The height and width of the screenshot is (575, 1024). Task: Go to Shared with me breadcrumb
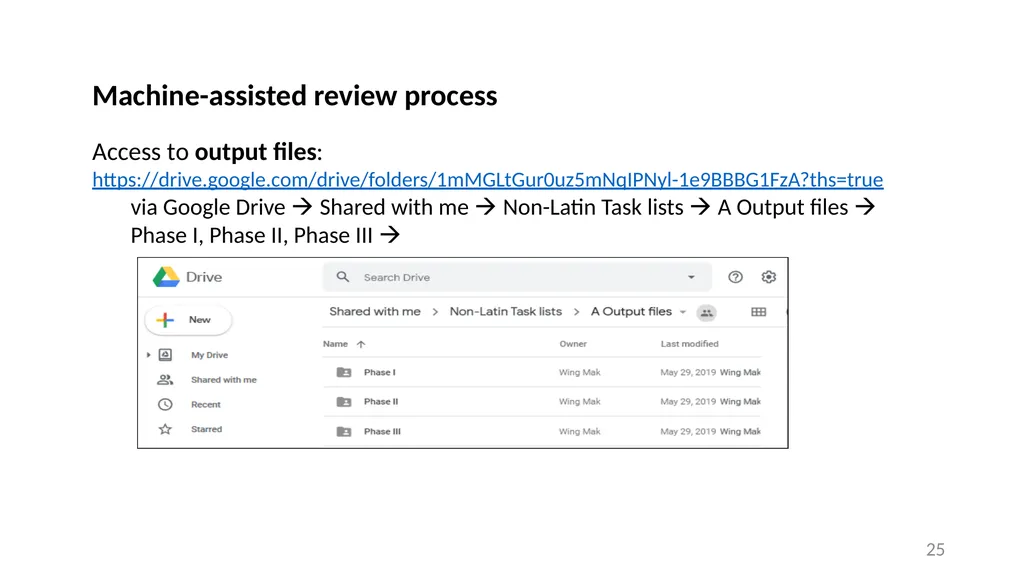click(375, 312)
